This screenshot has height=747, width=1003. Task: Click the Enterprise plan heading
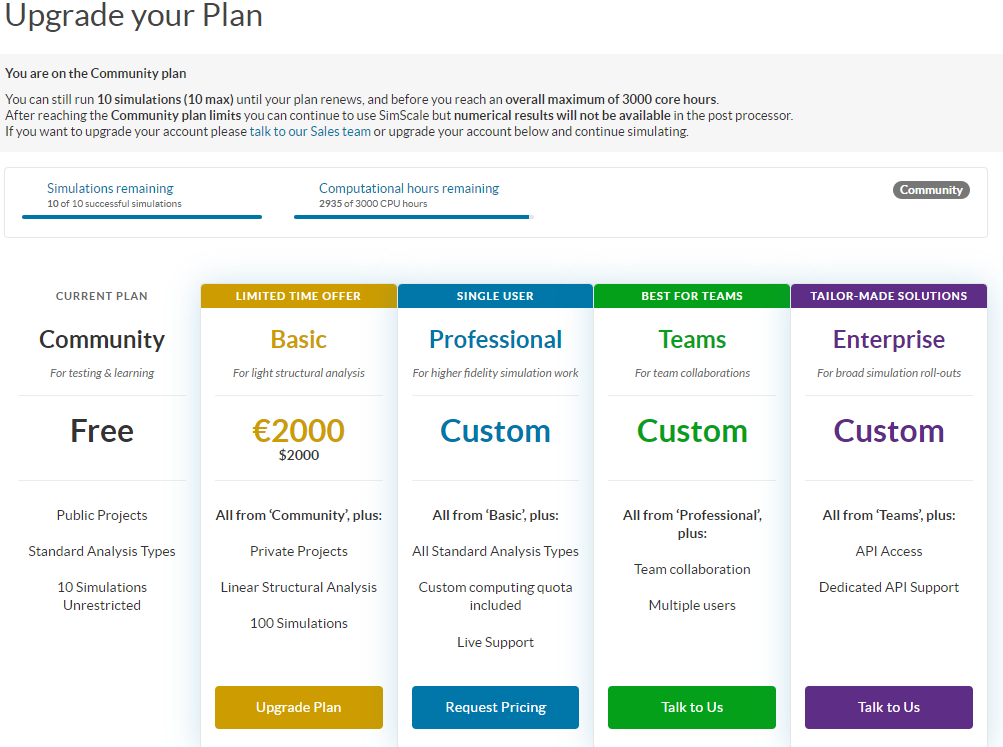point(888,339)
